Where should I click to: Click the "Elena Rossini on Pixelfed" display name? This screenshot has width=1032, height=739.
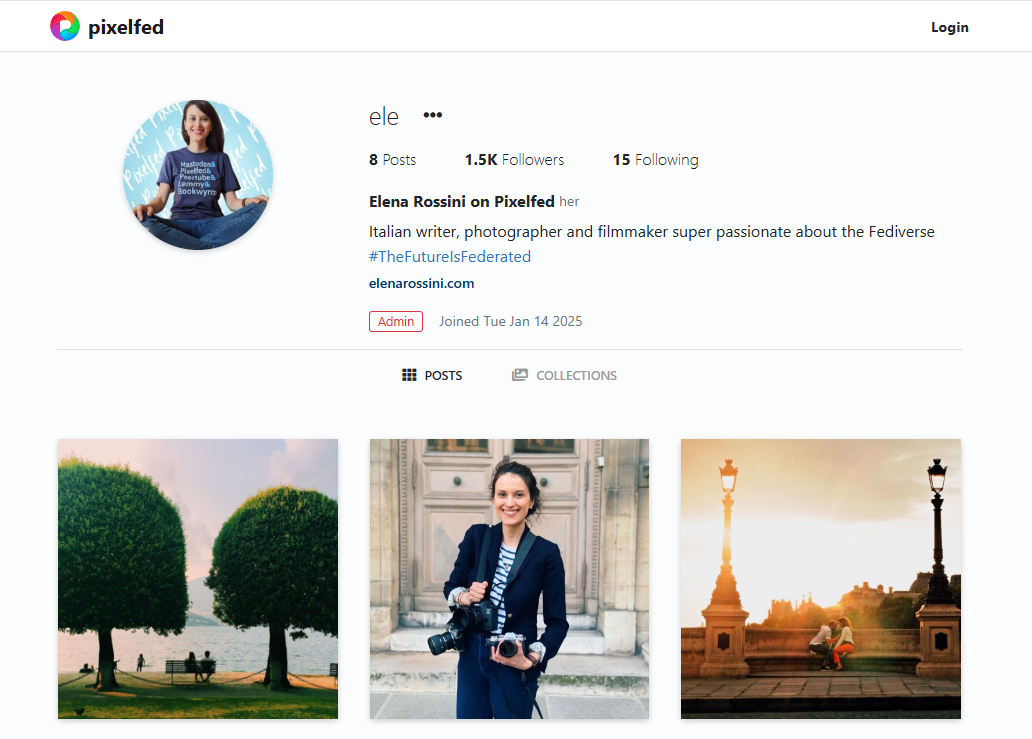[x=461, y=202]
